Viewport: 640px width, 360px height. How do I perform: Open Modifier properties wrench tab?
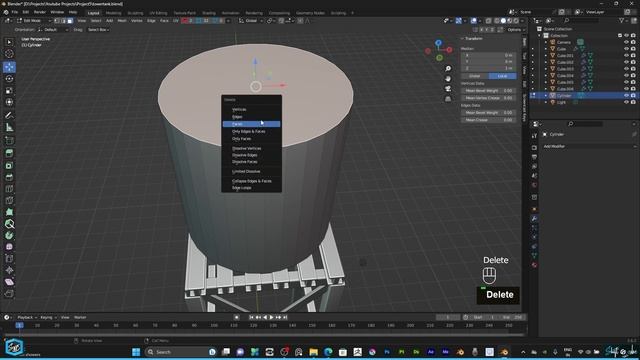point(534,219)
